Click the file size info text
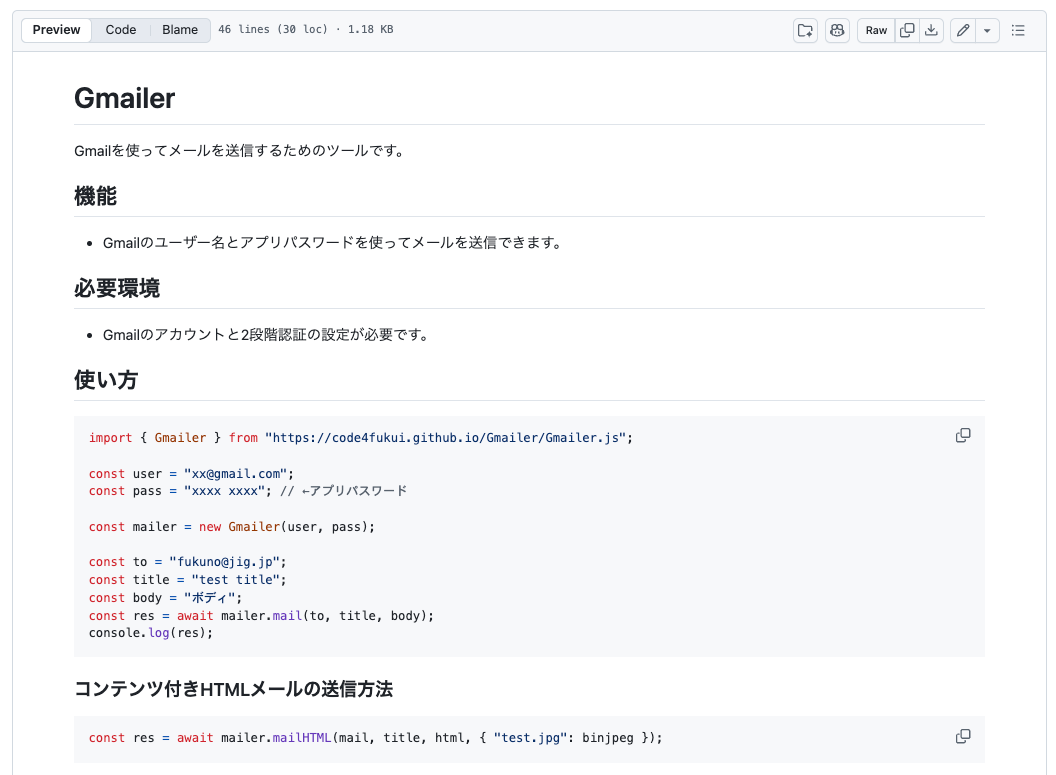The image size is (1056, 775). pos(305,30)
